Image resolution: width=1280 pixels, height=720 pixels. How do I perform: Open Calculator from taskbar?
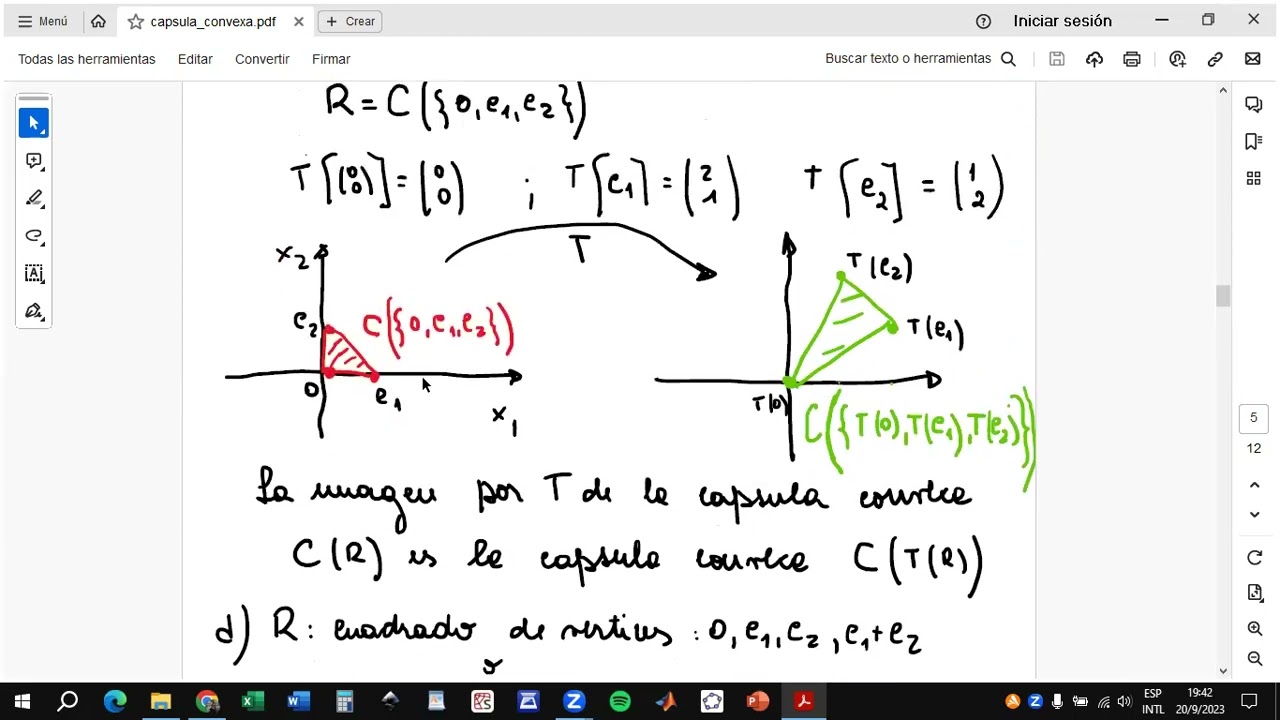(x=344, y=701)
